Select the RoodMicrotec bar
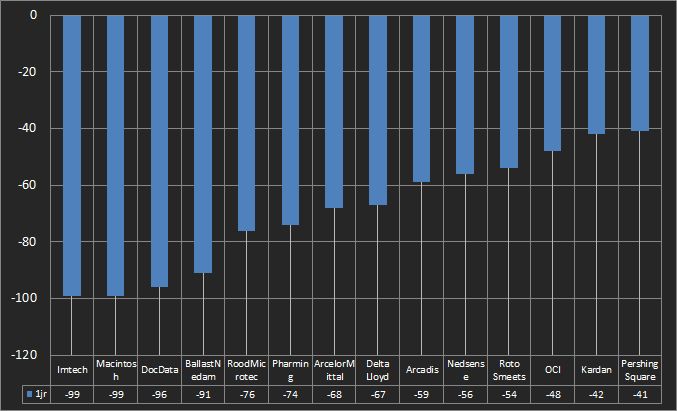The image size is (677, 411). pyautogui.click(x=247, y=123)
